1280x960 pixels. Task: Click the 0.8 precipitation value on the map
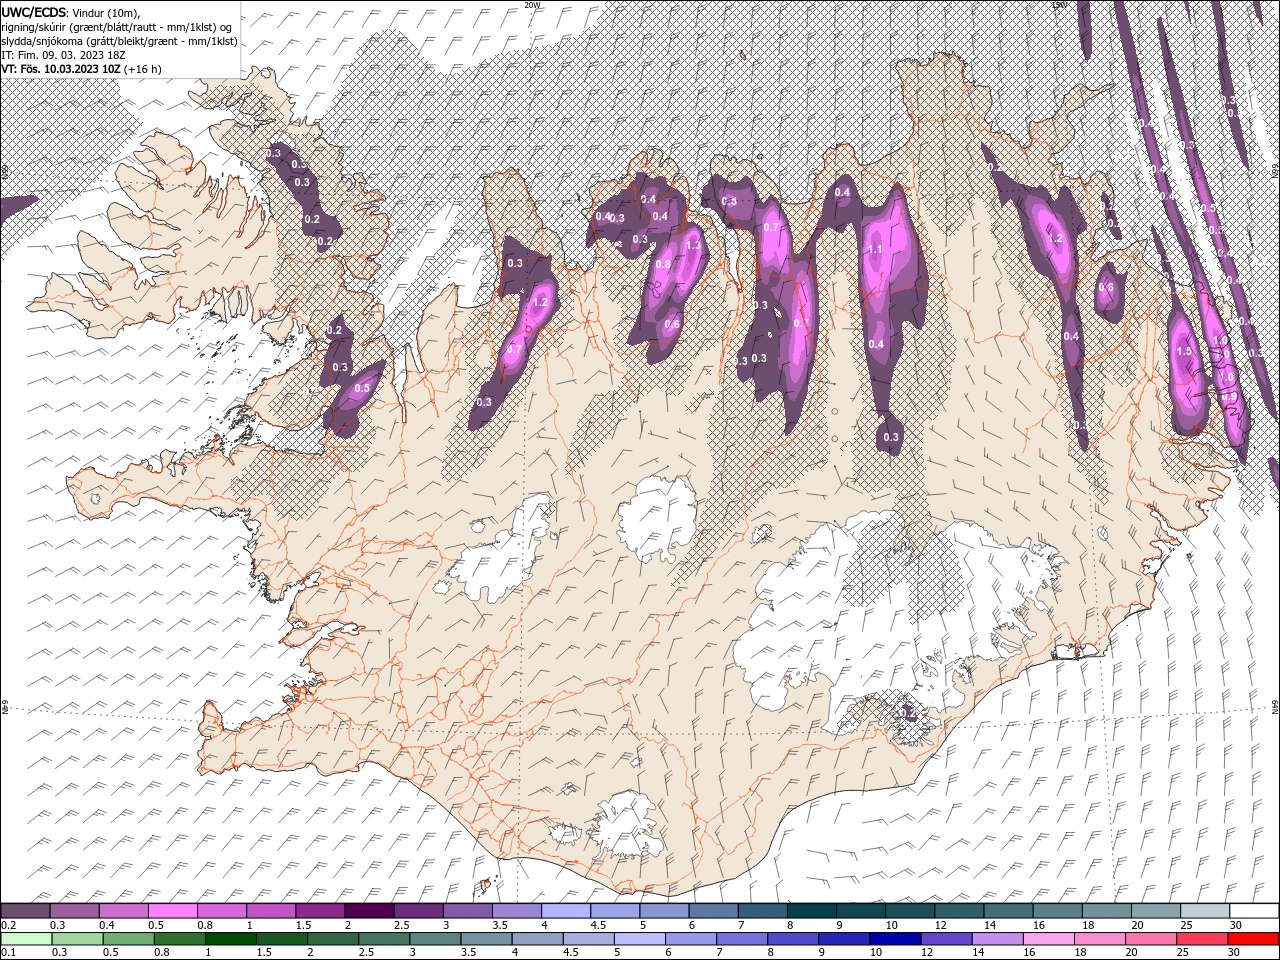tap(662, 264)
